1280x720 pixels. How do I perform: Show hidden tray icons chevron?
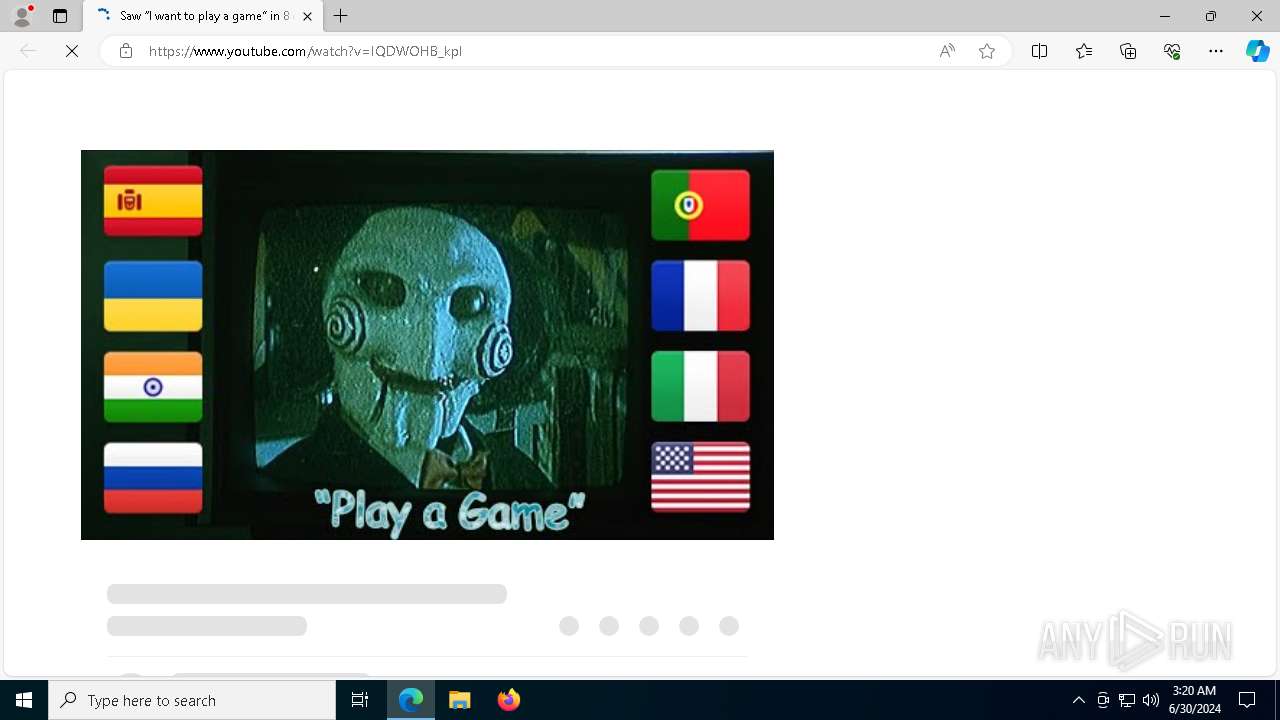1079,700
